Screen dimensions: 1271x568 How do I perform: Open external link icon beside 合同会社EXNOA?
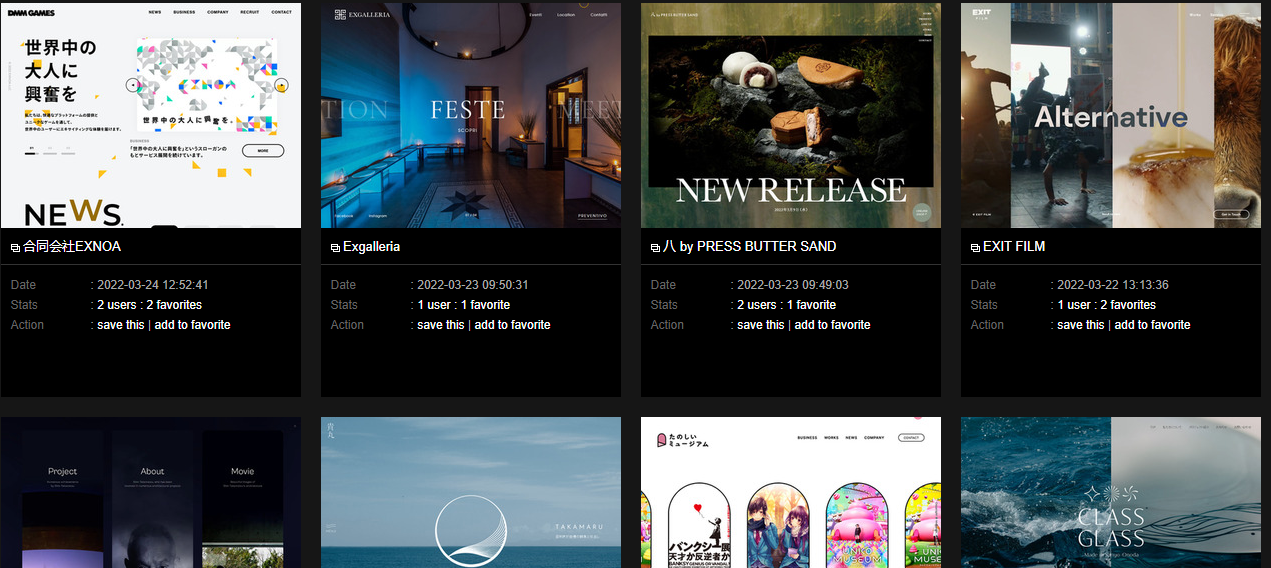click(15, 247)
